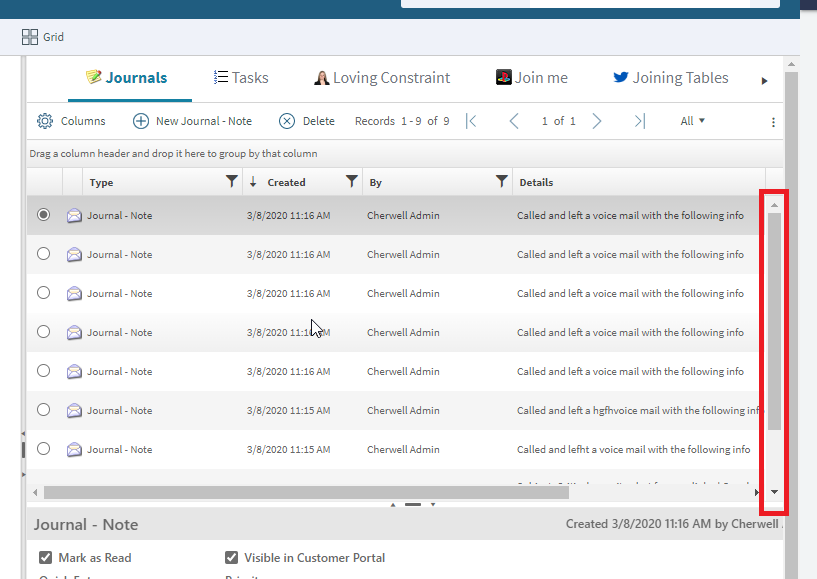Switch to the Tasks tab

240,77
